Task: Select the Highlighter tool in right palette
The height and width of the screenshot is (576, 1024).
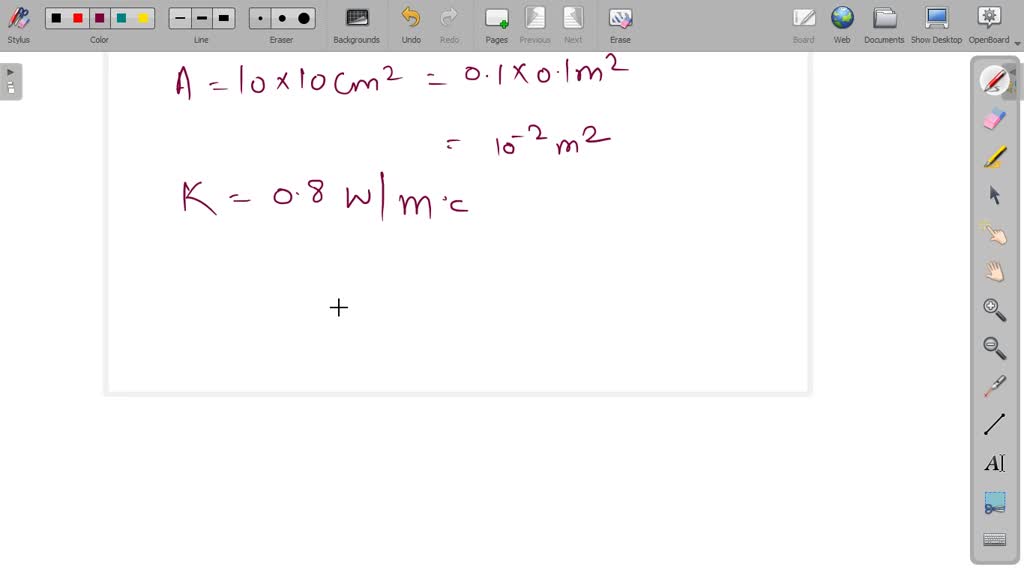Action: coord(994,157)
